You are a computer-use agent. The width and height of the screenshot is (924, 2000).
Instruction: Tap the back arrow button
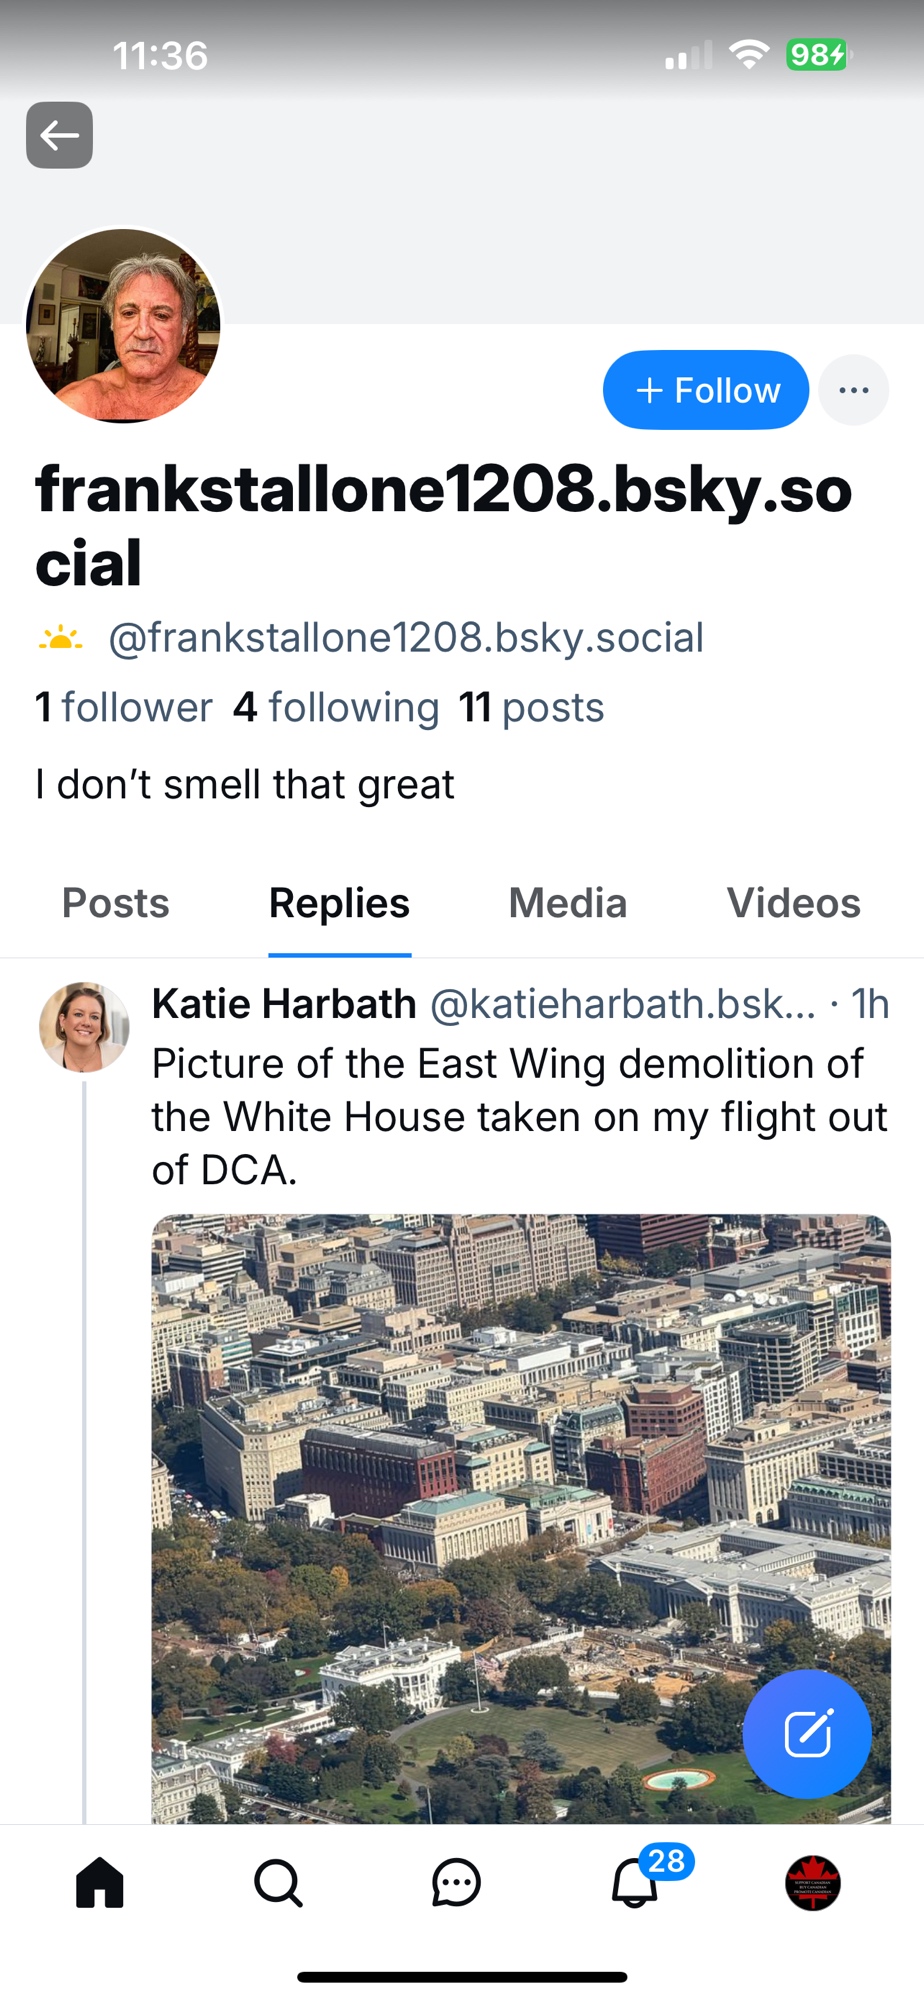pos(59,135)
